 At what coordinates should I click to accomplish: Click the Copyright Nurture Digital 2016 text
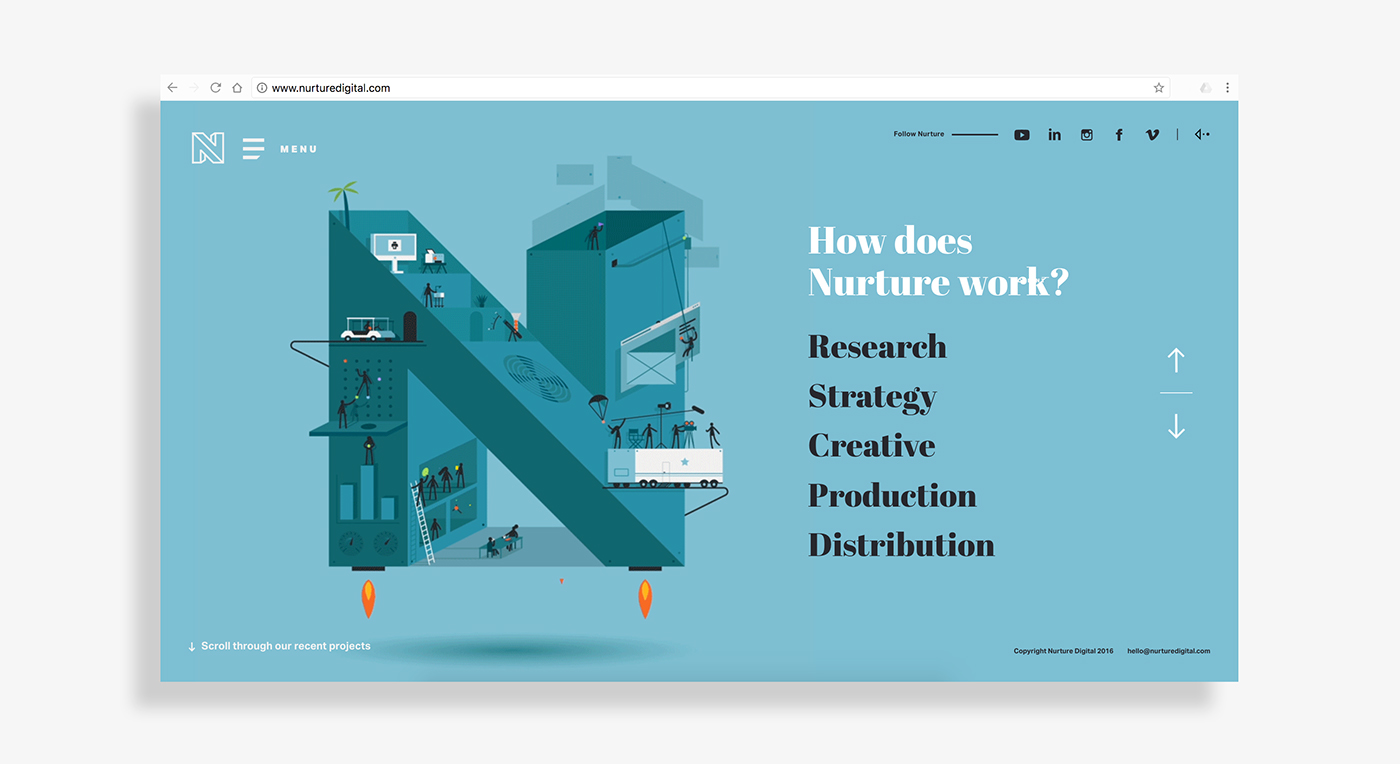[x=1063, y=651]
